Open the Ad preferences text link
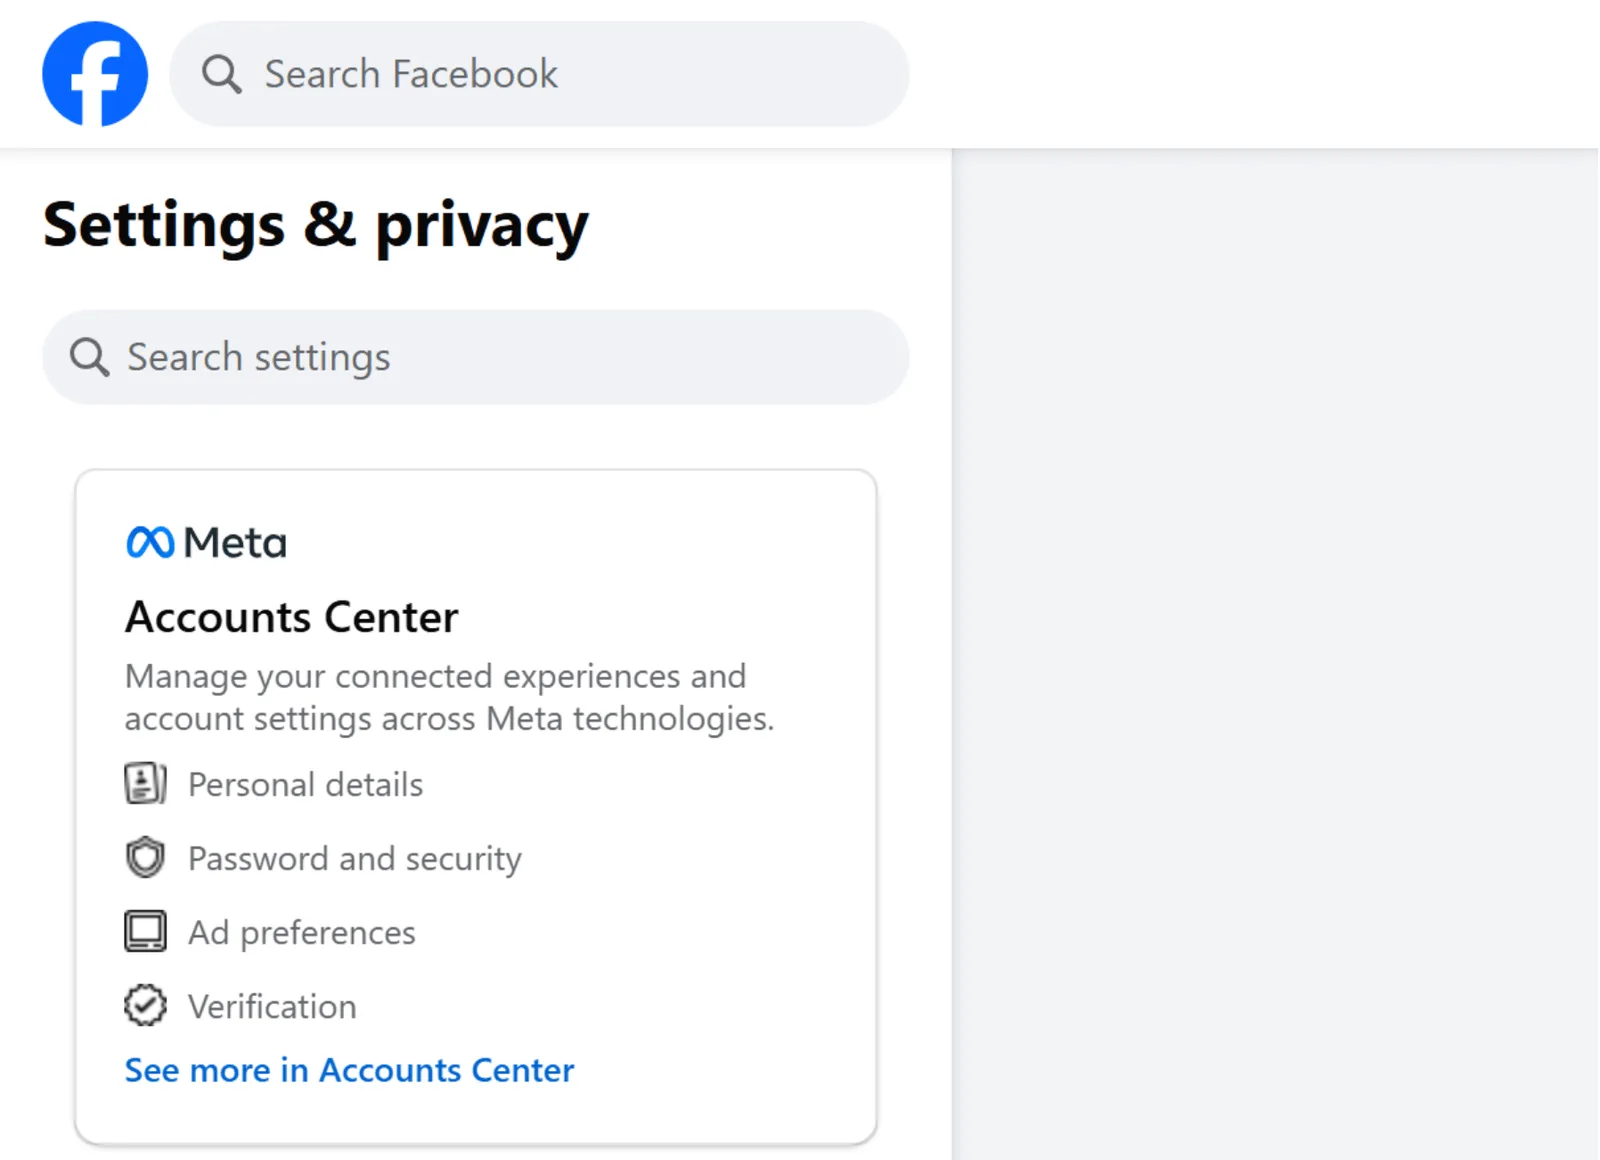The width and height of the screenshot is (1600, 1160). point(301,933)
